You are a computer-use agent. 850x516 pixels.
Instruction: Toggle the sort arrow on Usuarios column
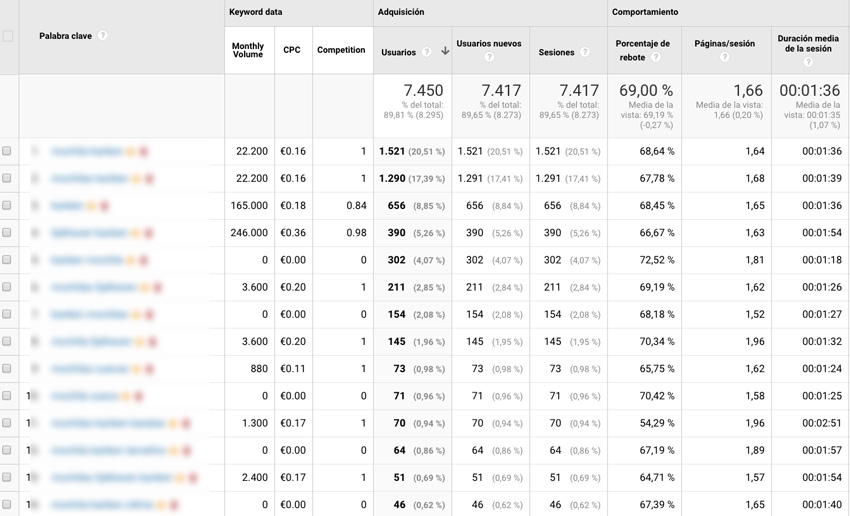[x=445, y=51]
